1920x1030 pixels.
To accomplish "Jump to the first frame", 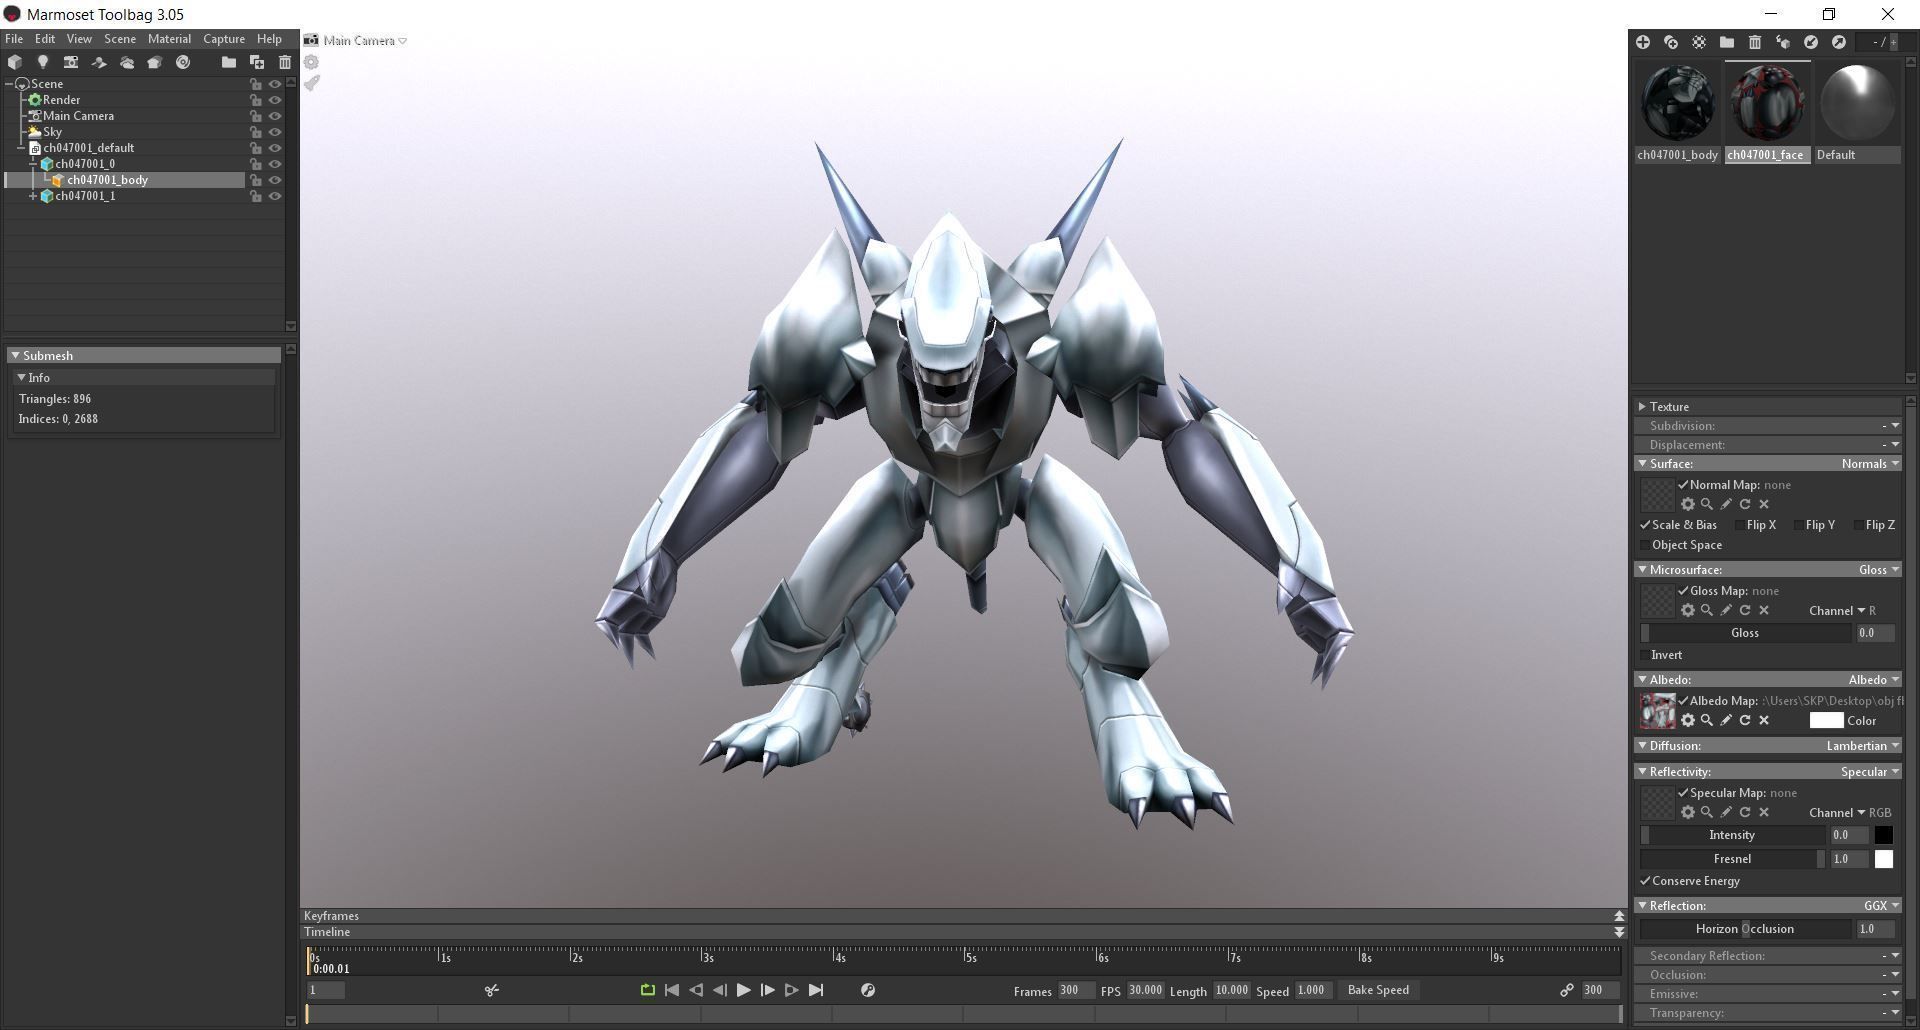I will pyautogui.click(x=672, y=990).
